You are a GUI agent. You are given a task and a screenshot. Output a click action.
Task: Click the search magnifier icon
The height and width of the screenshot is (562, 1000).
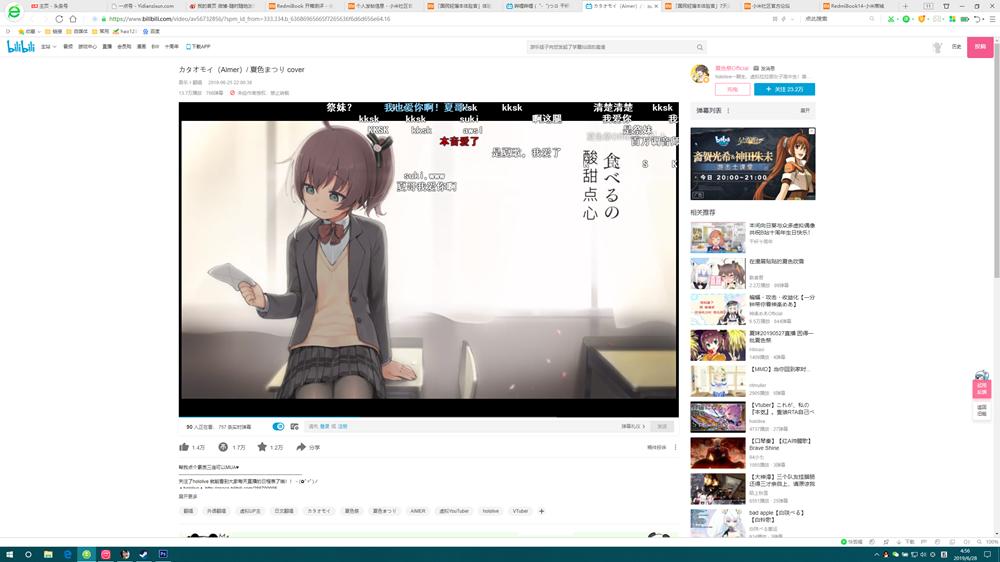[700, 47]
